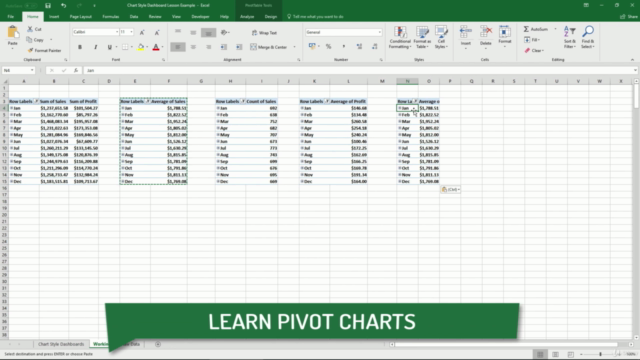Click the Copy icon
This screenshot has height=360, width=640.
point(29,40)
